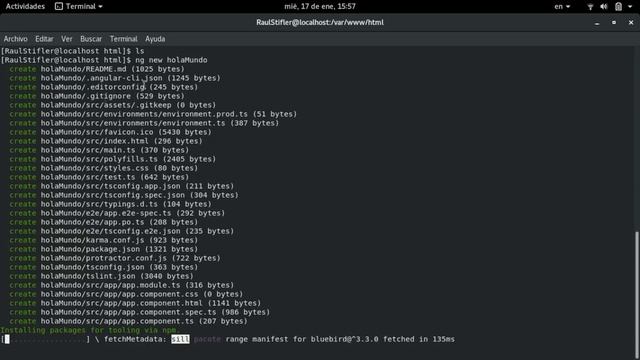Click the holaMundo/tsconfig.json (363 bytes) line
640x360 pixels.
[x=104, y=267]
